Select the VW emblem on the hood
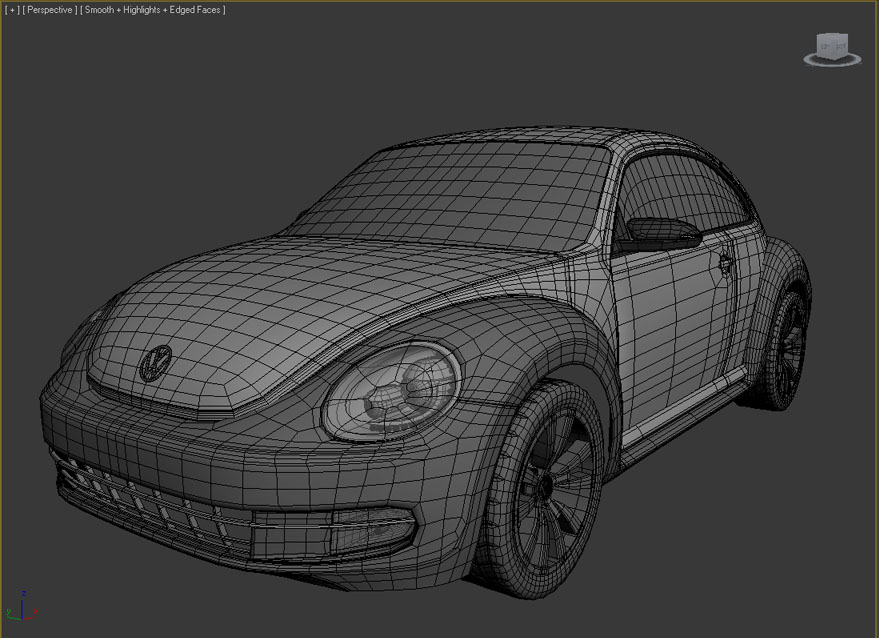Screen dimensions: 879x638 click(155, 362)
